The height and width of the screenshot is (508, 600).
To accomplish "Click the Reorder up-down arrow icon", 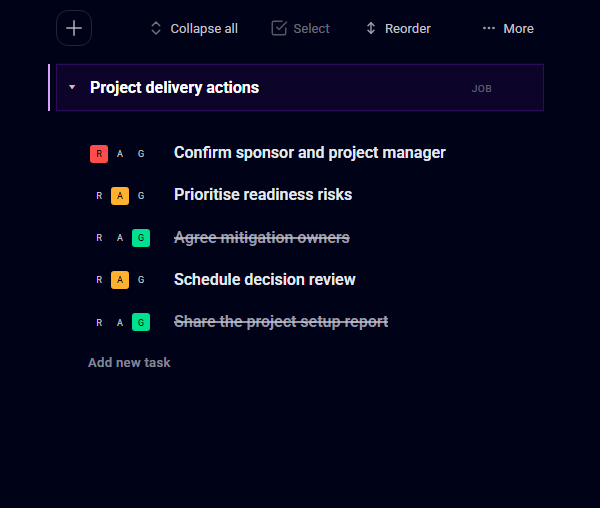I will click(x=371, y=28).
